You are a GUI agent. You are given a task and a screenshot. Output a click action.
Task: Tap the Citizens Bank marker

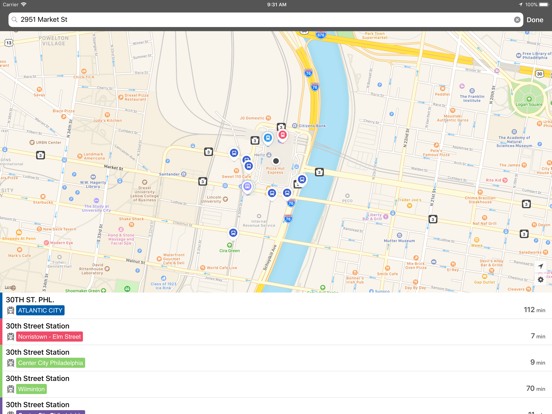[x=294, y=126]
